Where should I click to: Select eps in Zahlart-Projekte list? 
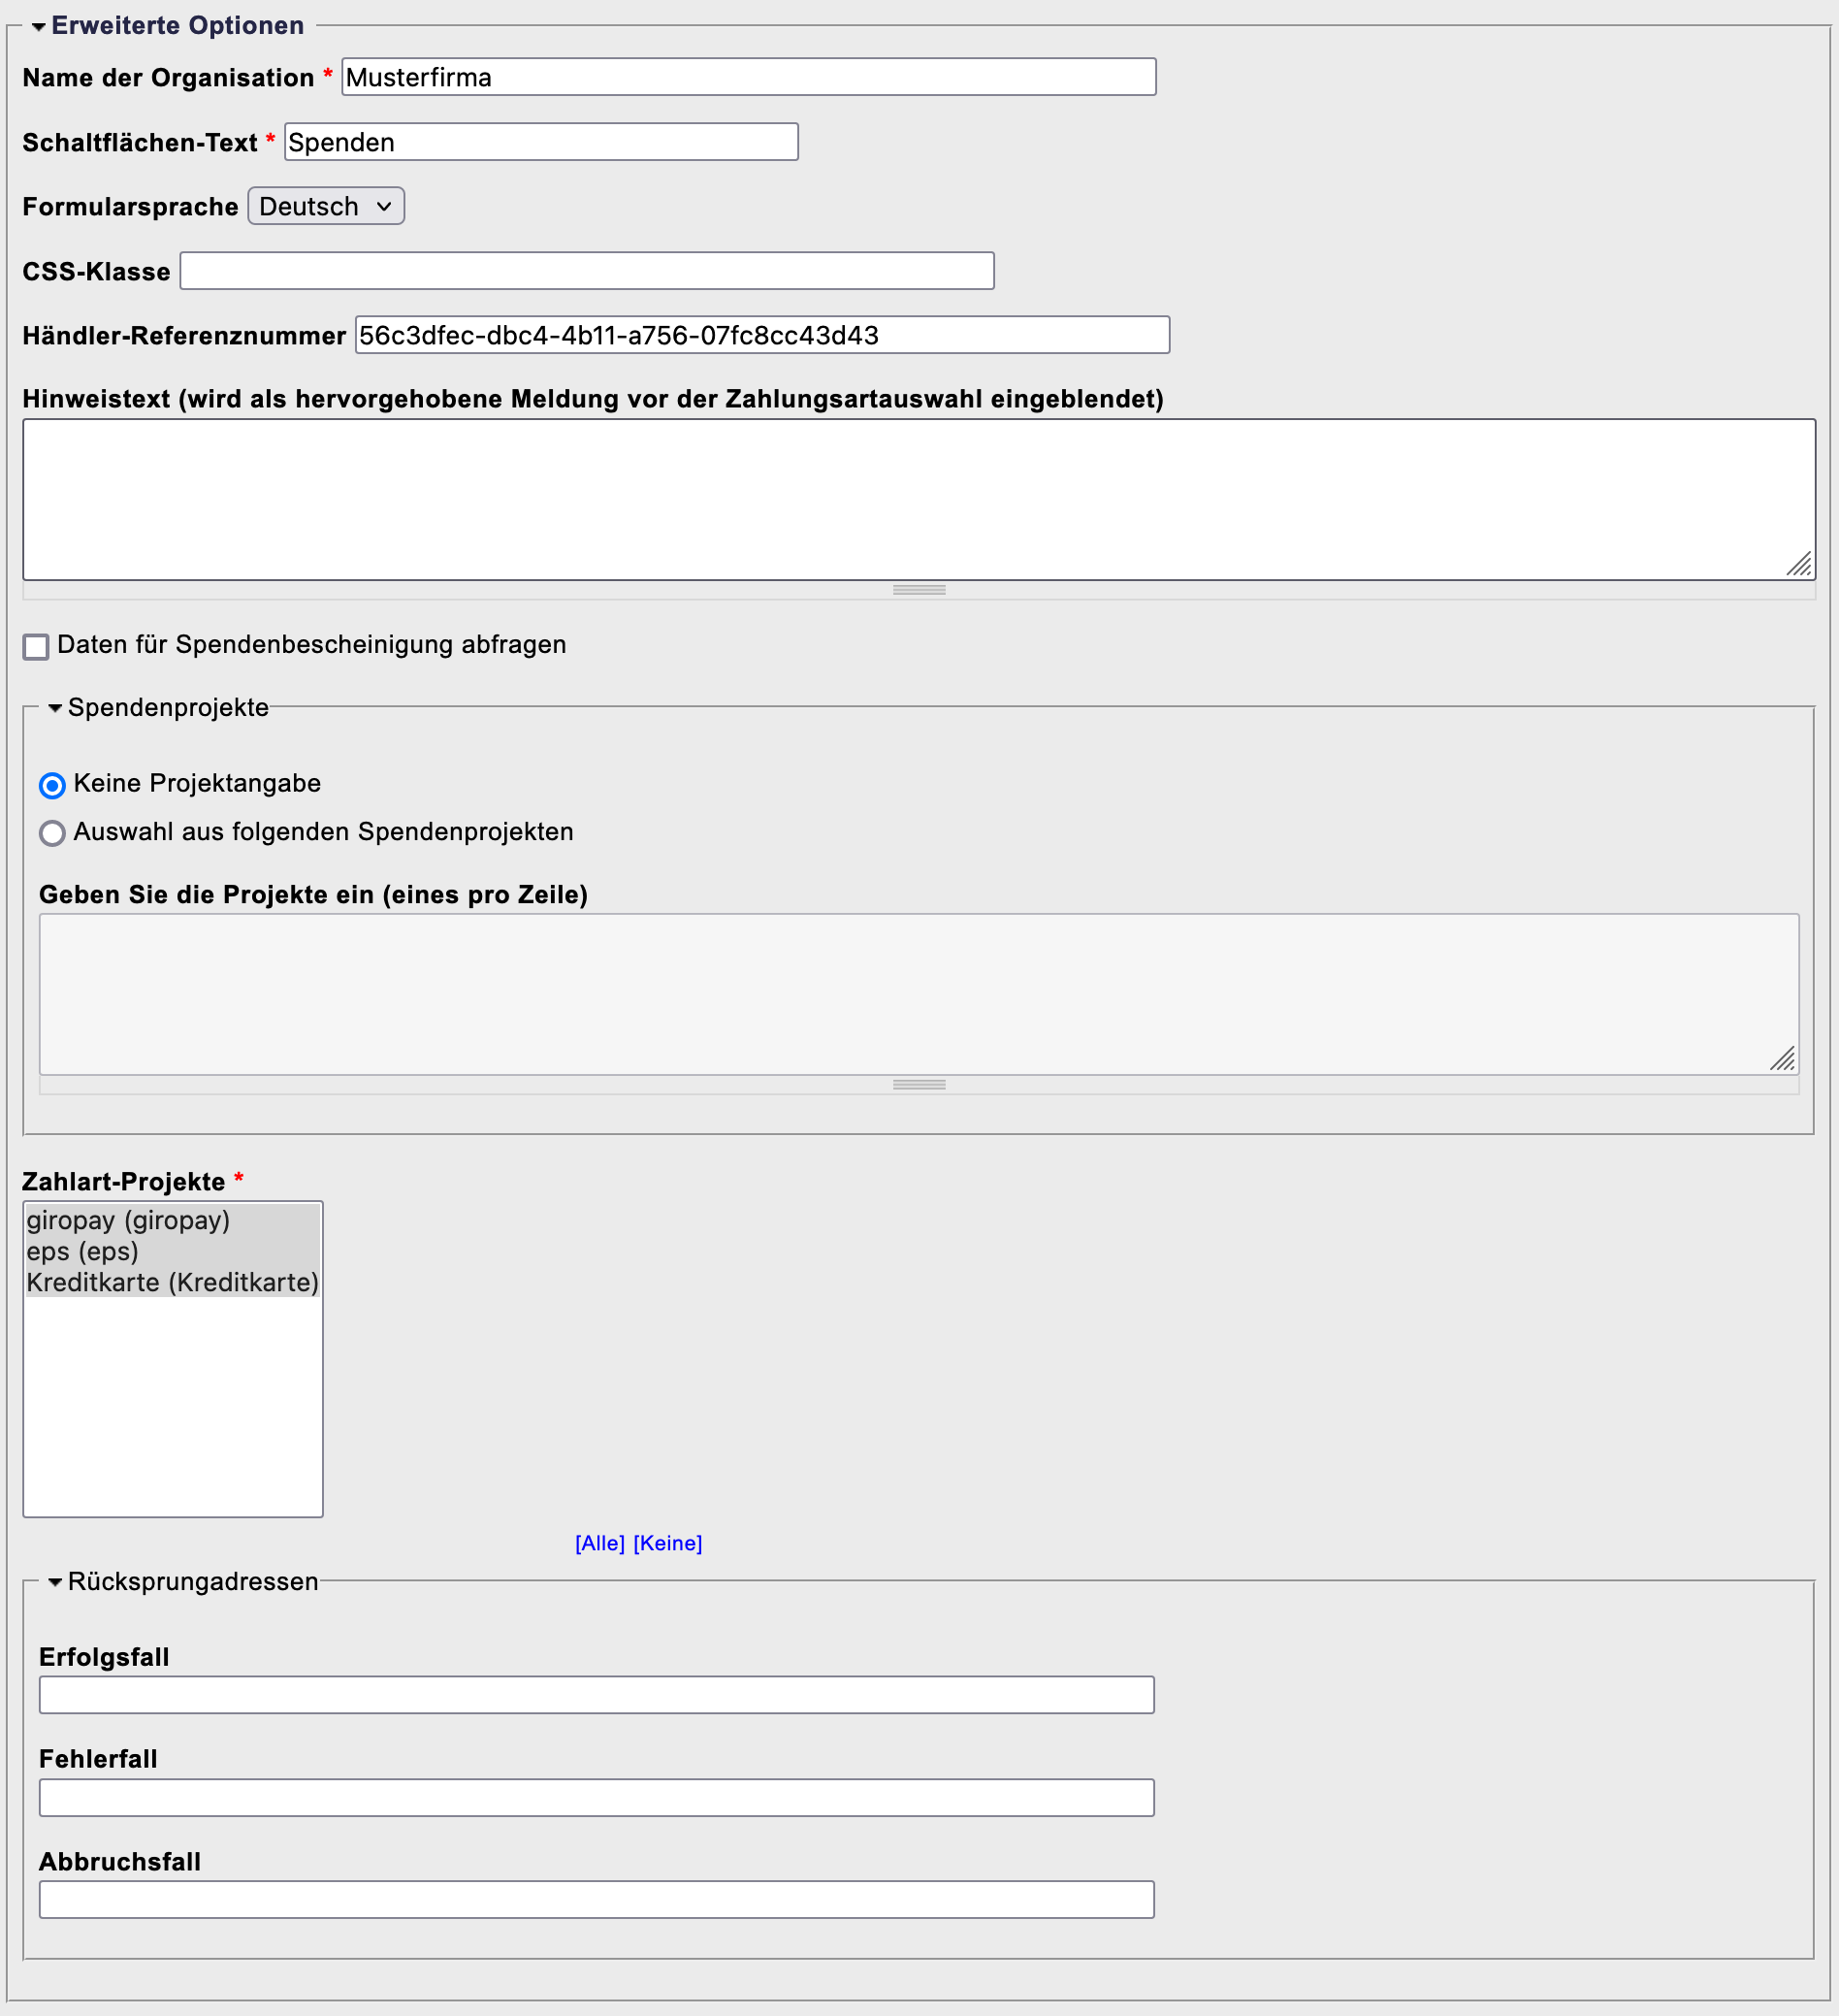(83, 1252)
